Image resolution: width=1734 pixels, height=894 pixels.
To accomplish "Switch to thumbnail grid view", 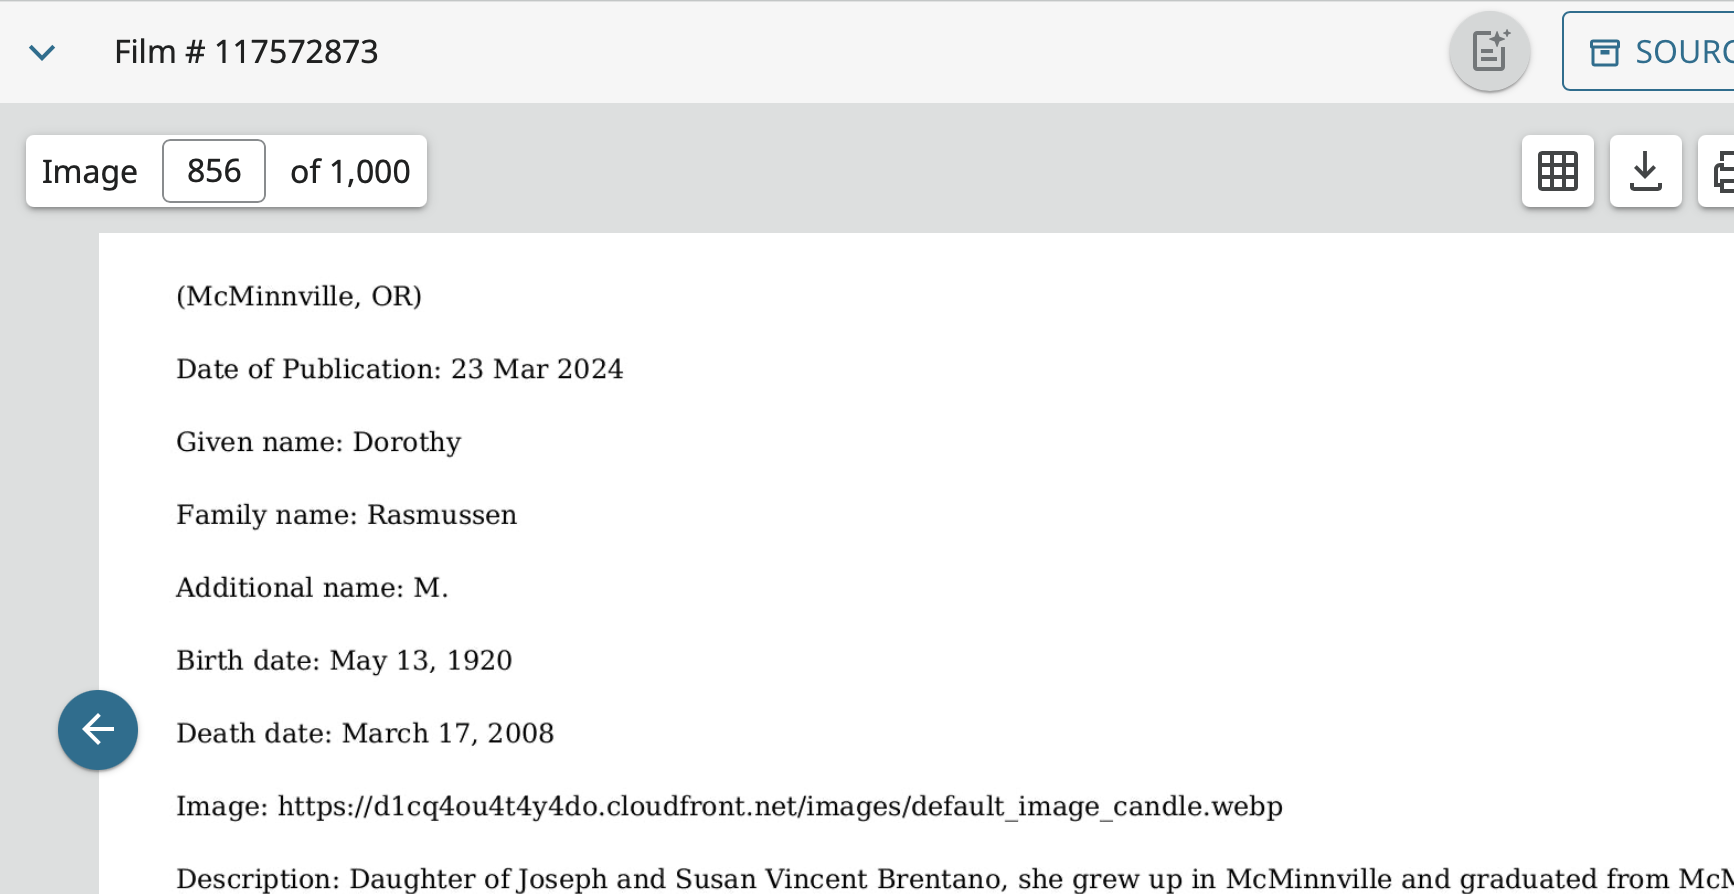I will (1558, 171).
